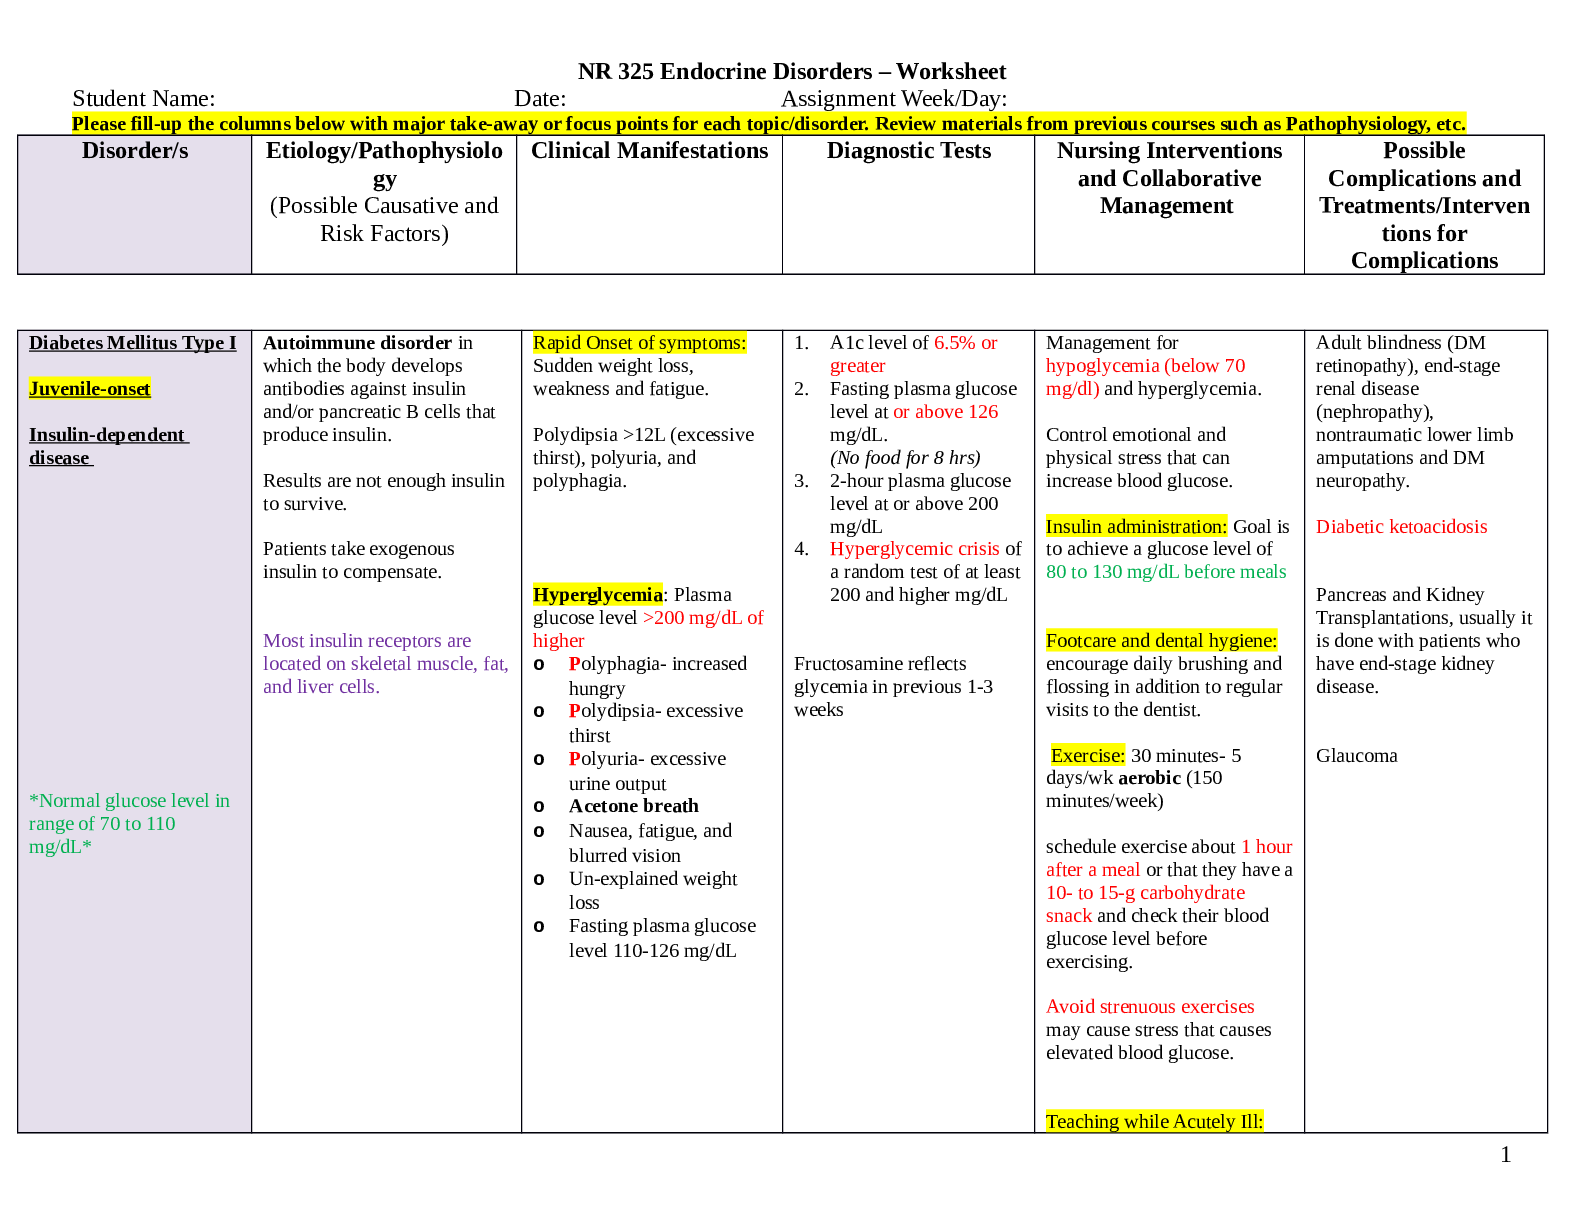Image resolution: width=1584 pixels, height=1224 pixels.
Task: Click 'Fructosamine reflects glycemia' paragraph
Action: click(x=894, y=686)
